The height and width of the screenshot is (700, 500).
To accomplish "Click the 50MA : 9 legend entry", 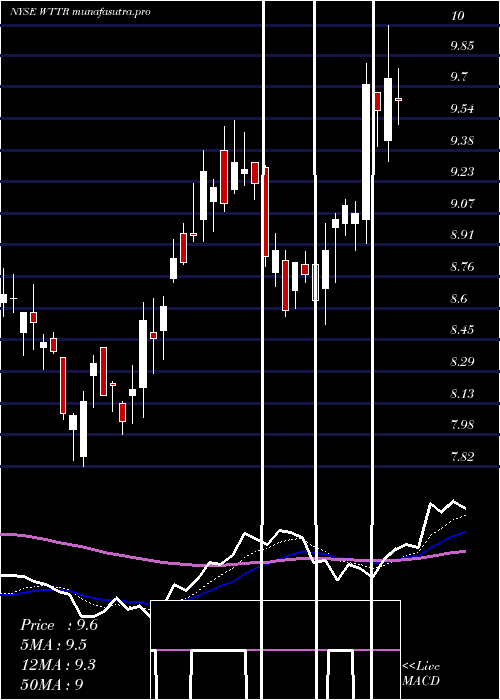I will coord(52,684).
